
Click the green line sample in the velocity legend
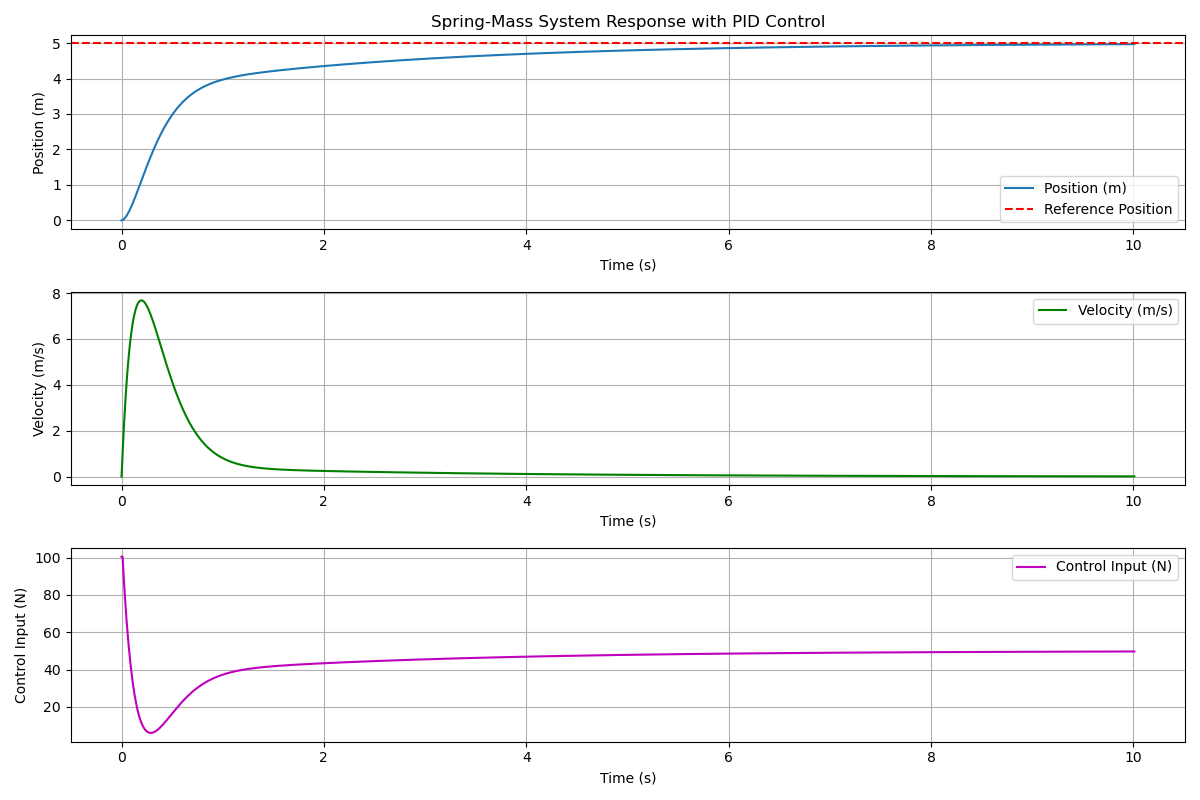pyautogui.click(x=1055, y=310)
